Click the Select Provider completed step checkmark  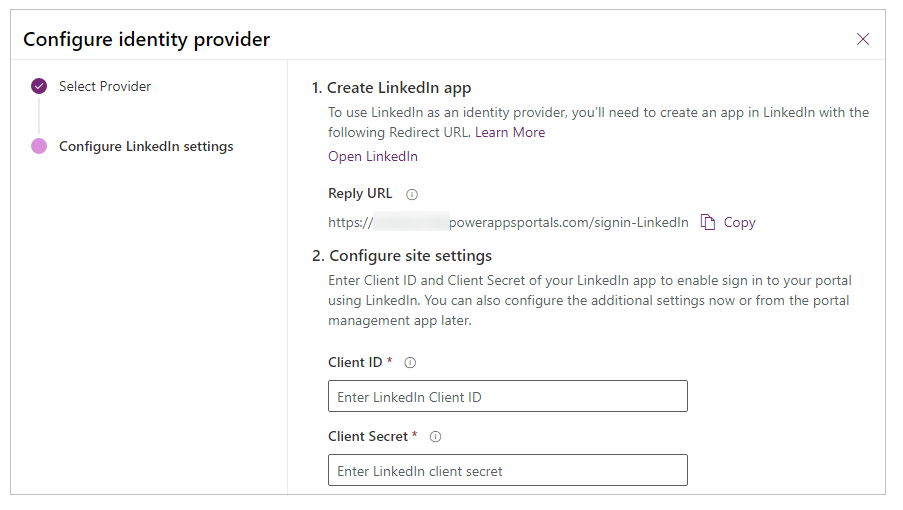pyautogui.click(x=39, y=86)
